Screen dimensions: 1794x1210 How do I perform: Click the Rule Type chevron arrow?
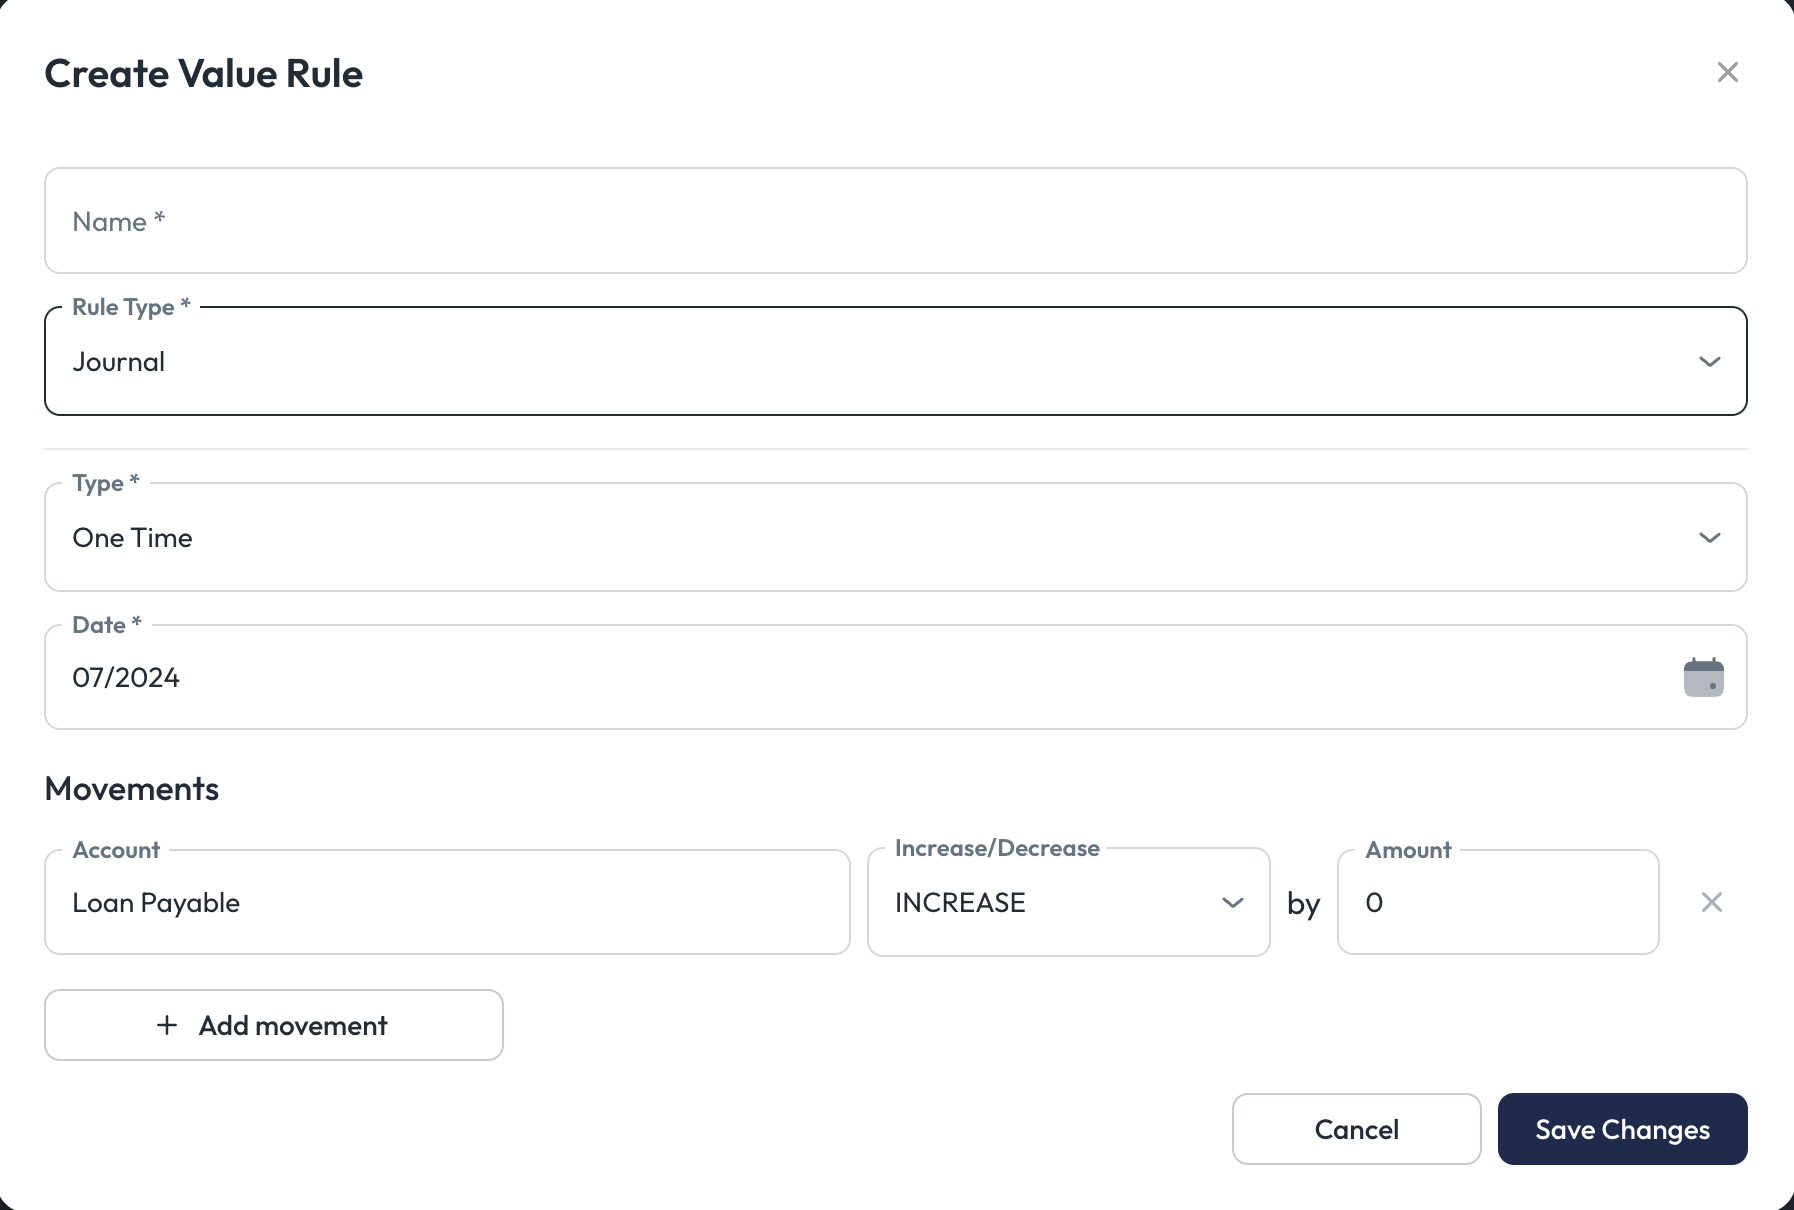tap(1709, 362)
